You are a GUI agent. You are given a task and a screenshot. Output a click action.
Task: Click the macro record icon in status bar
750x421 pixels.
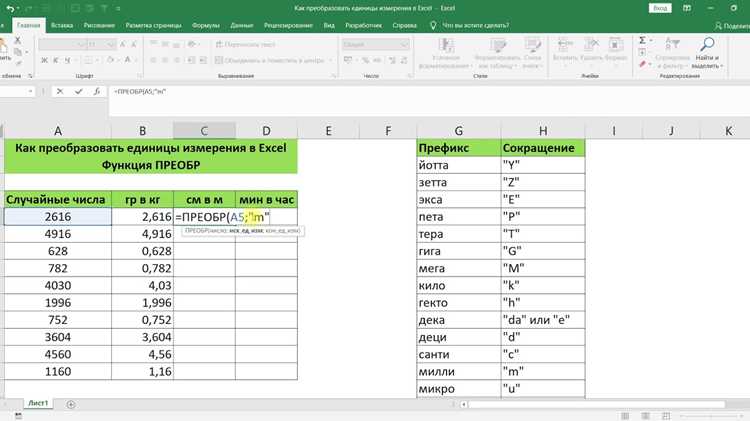(18, 416)
